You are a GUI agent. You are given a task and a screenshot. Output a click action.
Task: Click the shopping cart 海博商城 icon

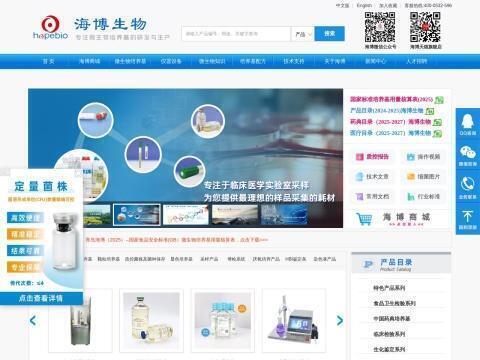(x=364, y=219)
